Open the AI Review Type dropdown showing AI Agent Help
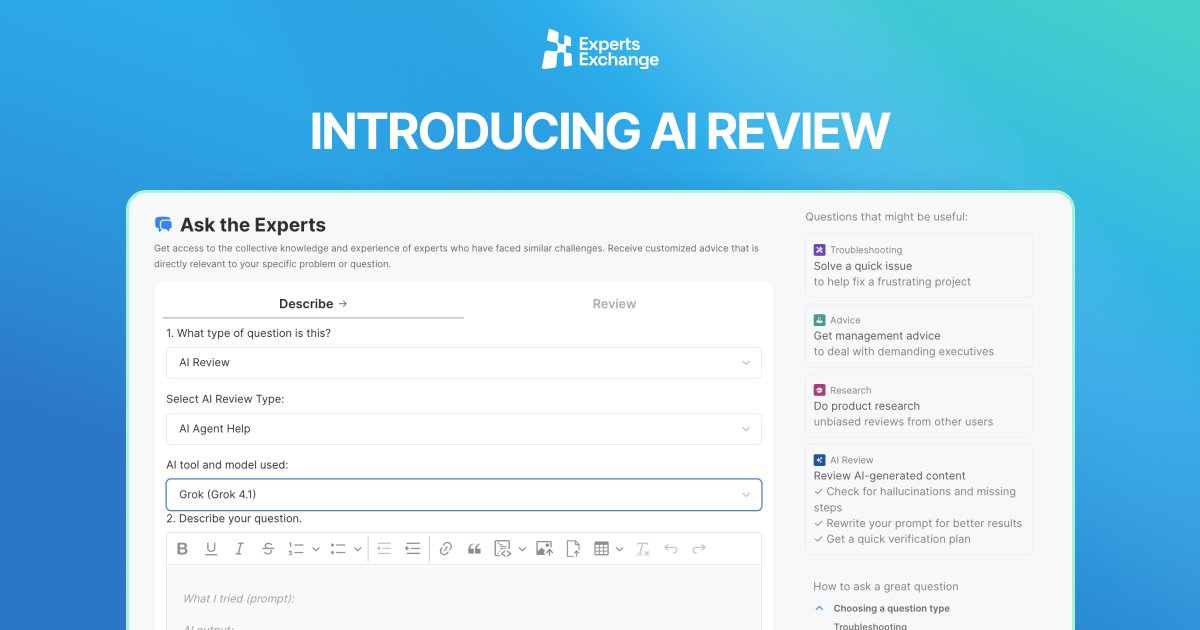The width and height of the screenshot is (1200, 630). coord(464,429)
